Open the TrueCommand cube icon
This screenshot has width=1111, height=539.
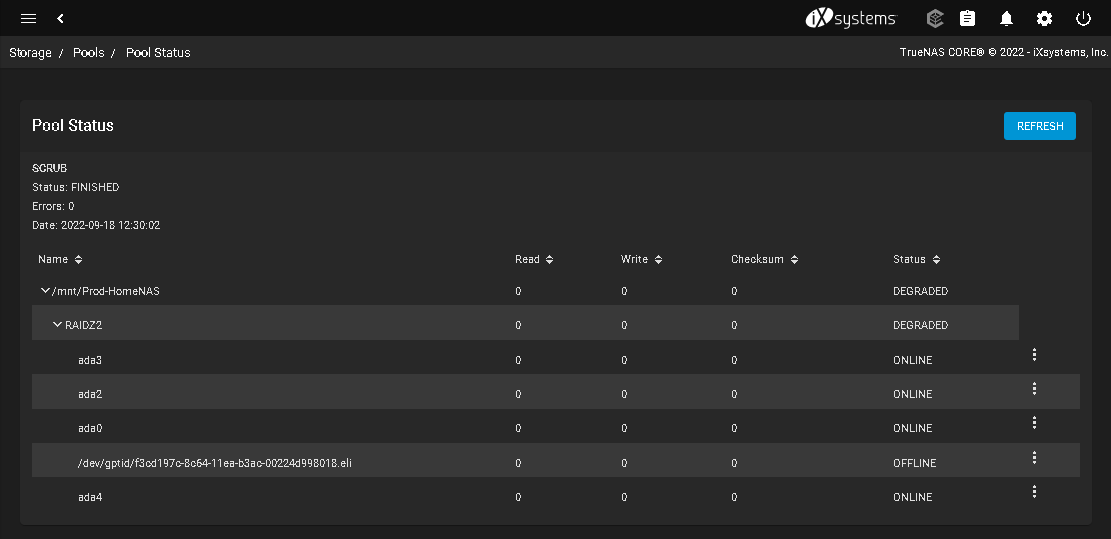click(x=935, y=18)
